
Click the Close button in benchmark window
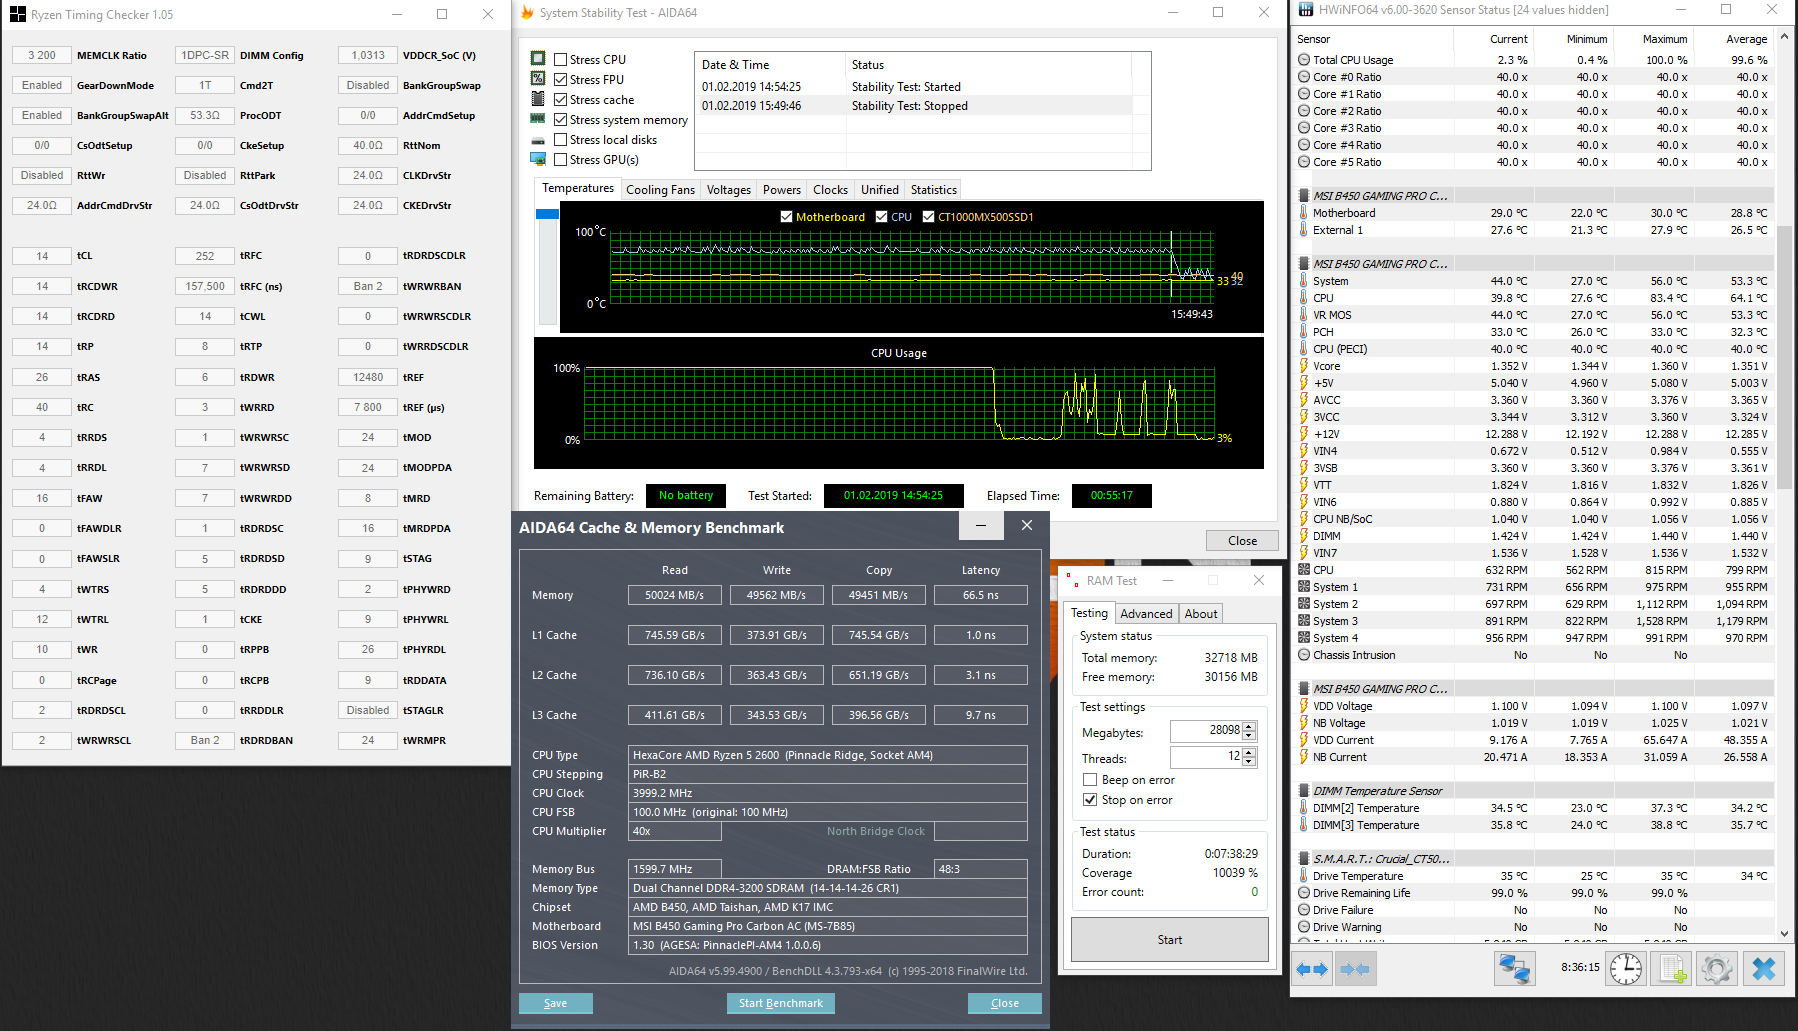(1004, 1003)
